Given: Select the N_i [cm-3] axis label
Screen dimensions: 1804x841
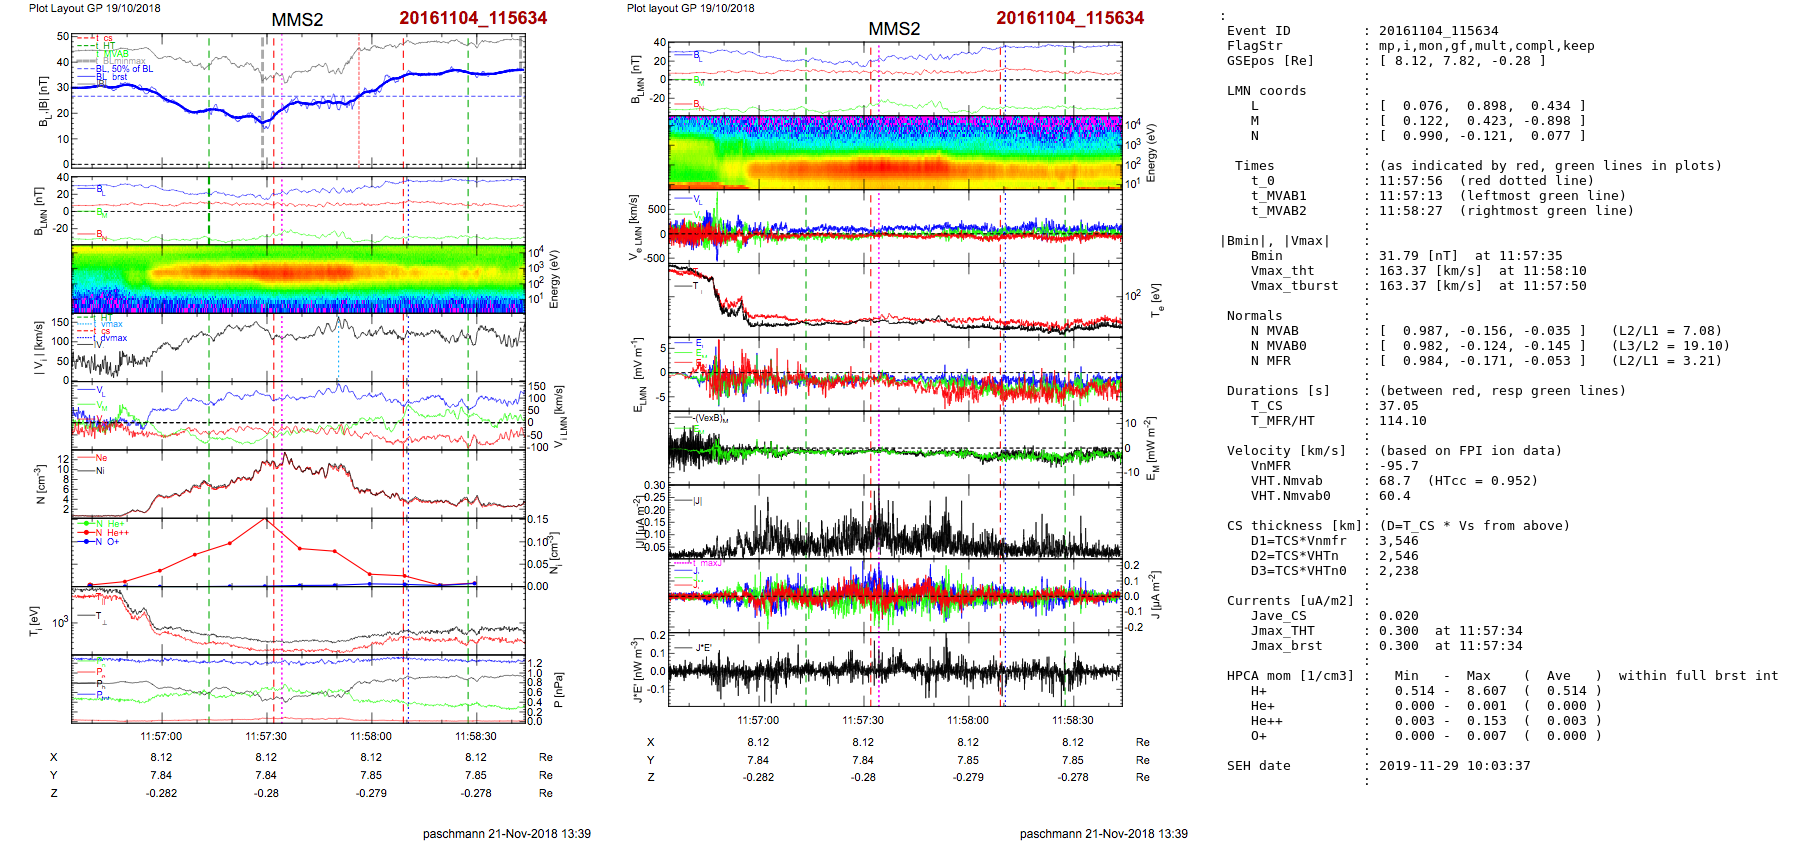Looking at the screenshot, I should [x=555, y=553].
